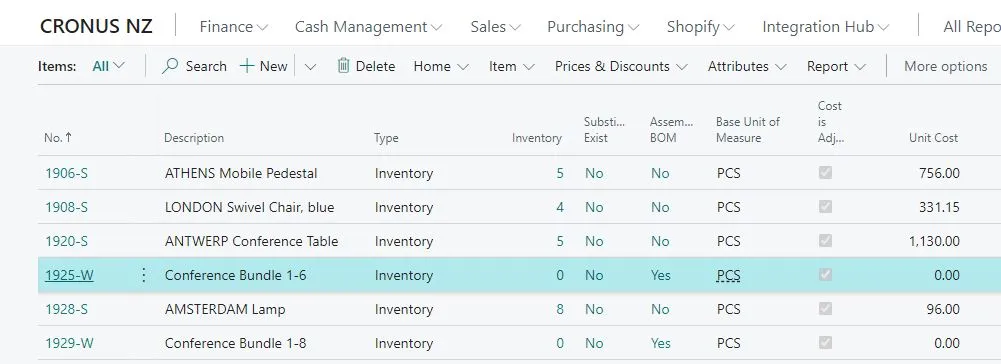Toggle Cost is Adjusted checkbox for 1908-S
Viewport: 1001px width, 364px height.
tap(825, 207)
